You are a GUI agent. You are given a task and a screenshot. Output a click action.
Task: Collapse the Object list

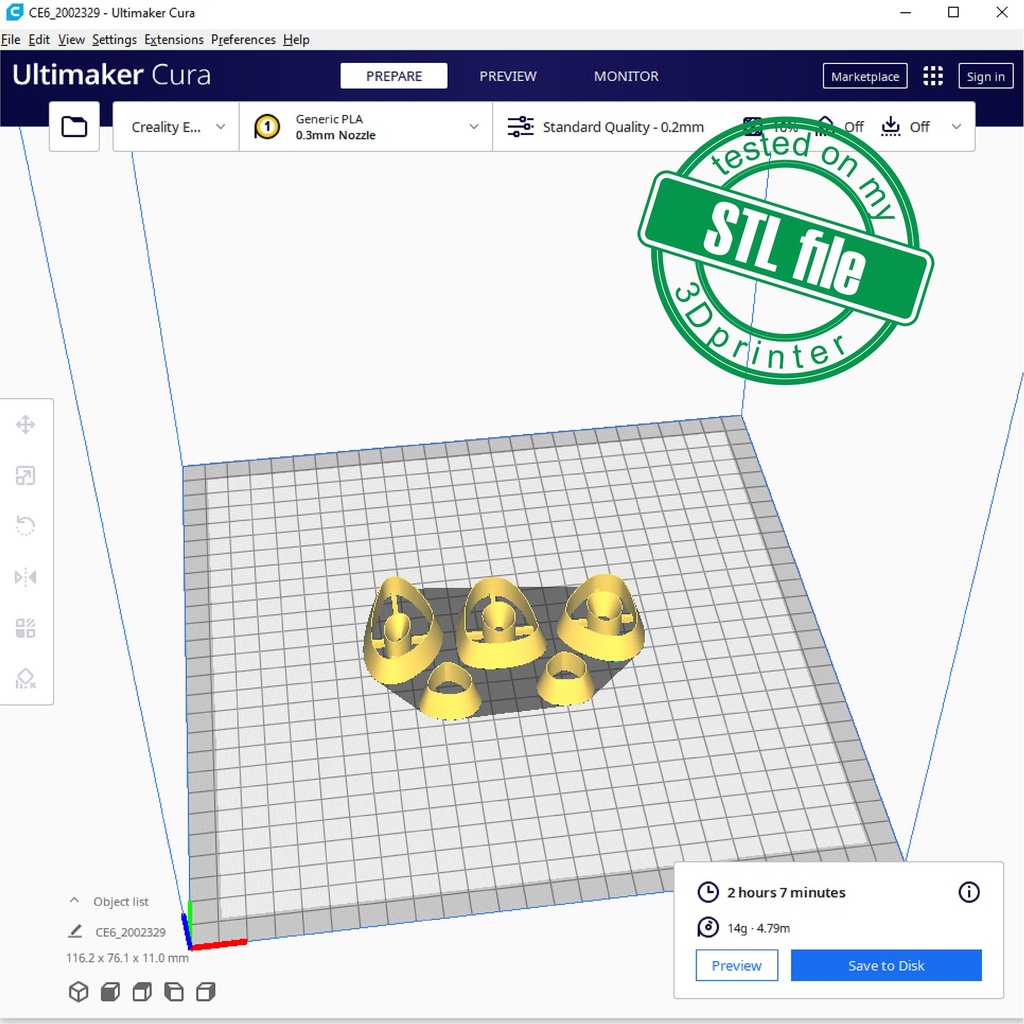[x=74, y=901]
